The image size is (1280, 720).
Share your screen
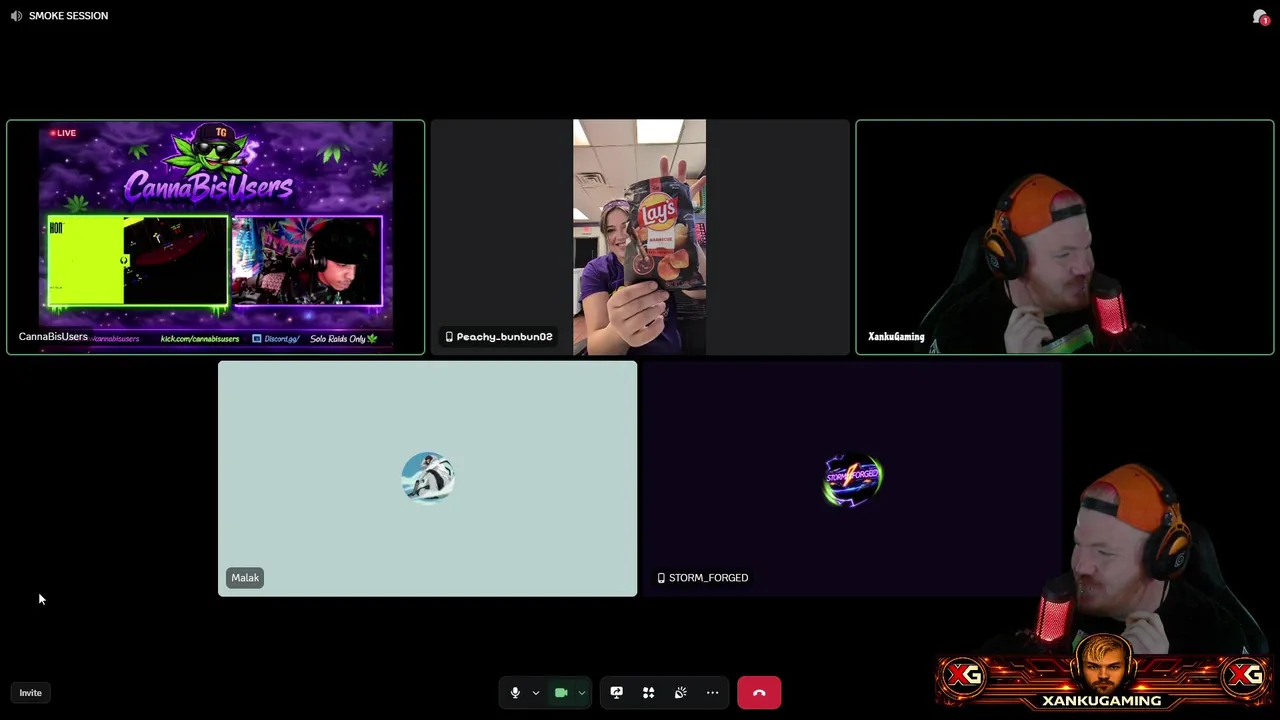616,693
